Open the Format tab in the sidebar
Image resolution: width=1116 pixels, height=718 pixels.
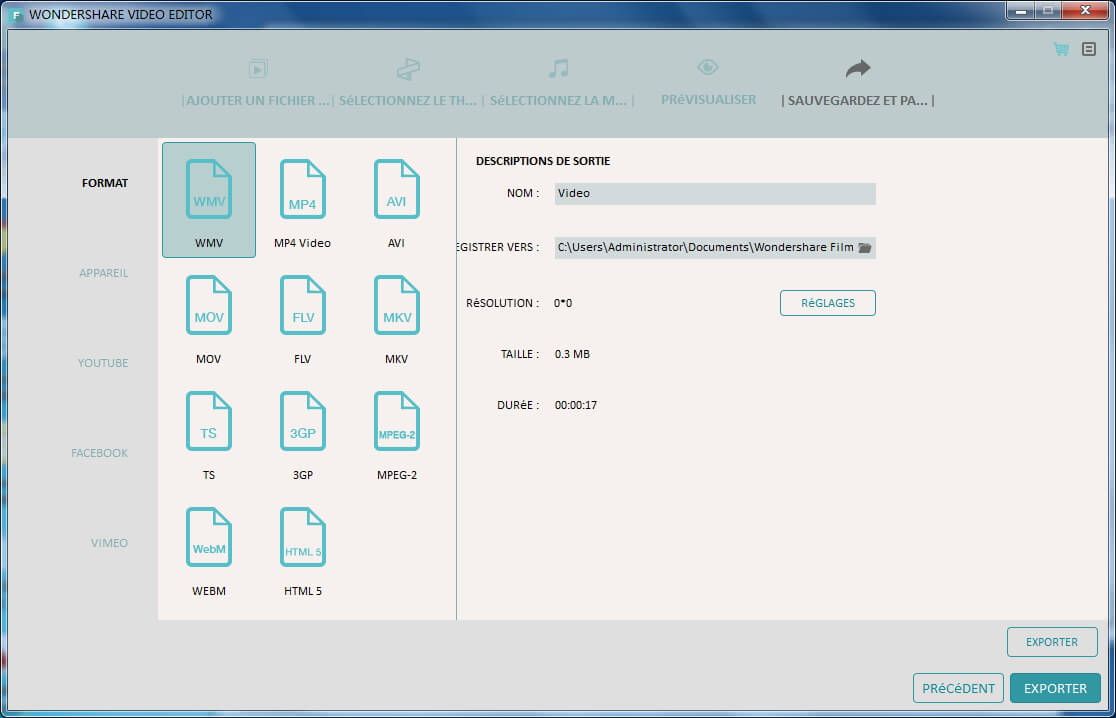tap(105, 183)
